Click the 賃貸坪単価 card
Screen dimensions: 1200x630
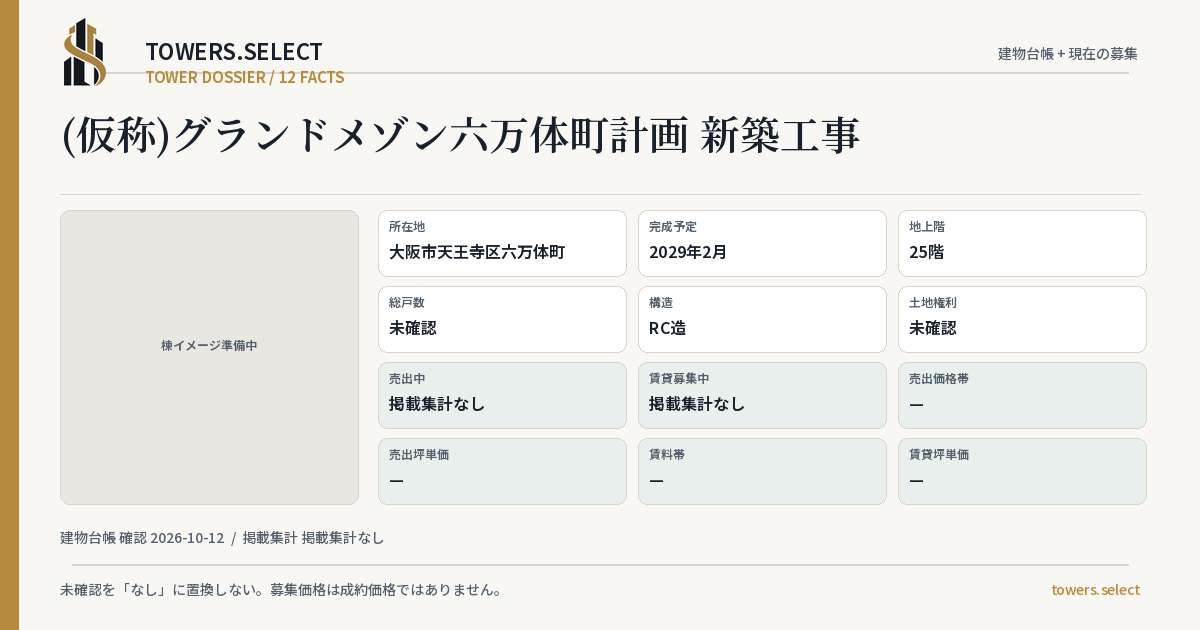pos(1022,471)
